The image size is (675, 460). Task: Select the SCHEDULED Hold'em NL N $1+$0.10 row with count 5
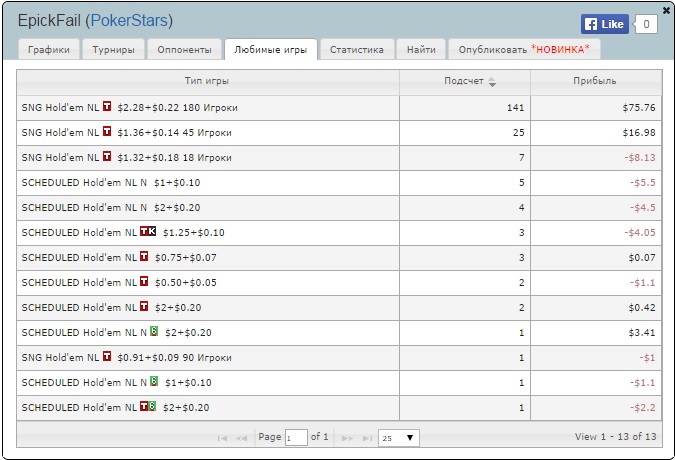(339, 182)
